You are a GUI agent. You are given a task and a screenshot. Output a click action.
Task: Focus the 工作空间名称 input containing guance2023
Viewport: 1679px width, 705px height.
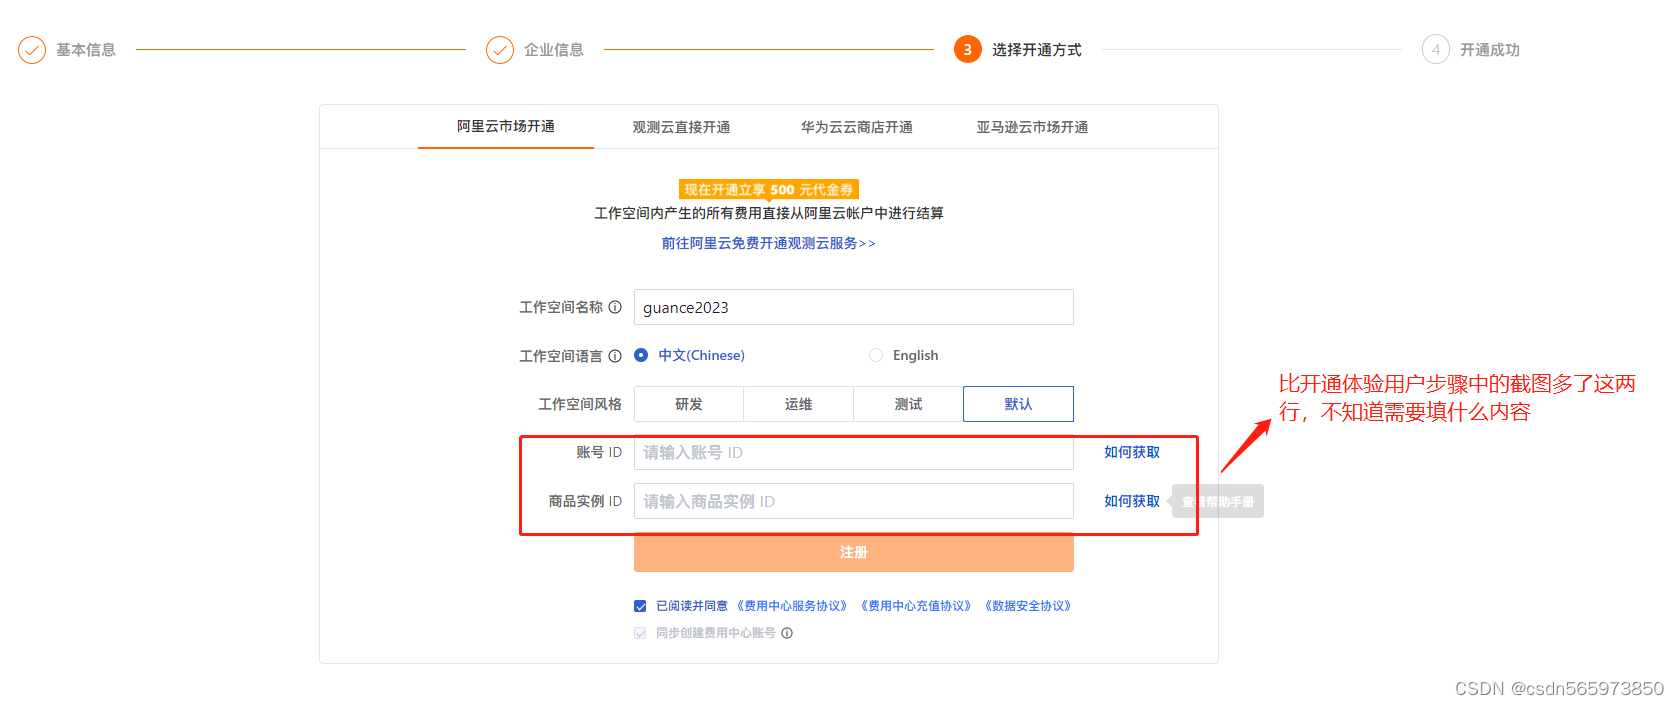(854, 307)
